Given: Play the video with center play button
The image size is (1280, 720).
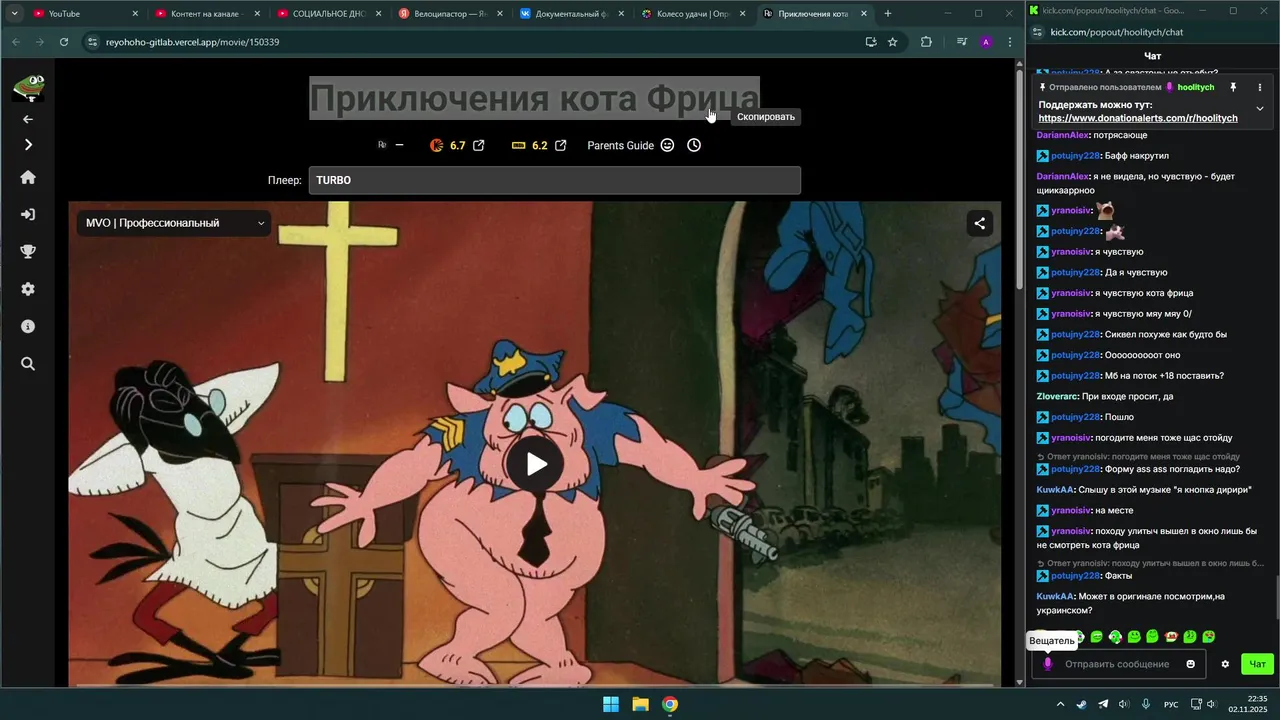Looking at the screenshot, I should (536, 464).
